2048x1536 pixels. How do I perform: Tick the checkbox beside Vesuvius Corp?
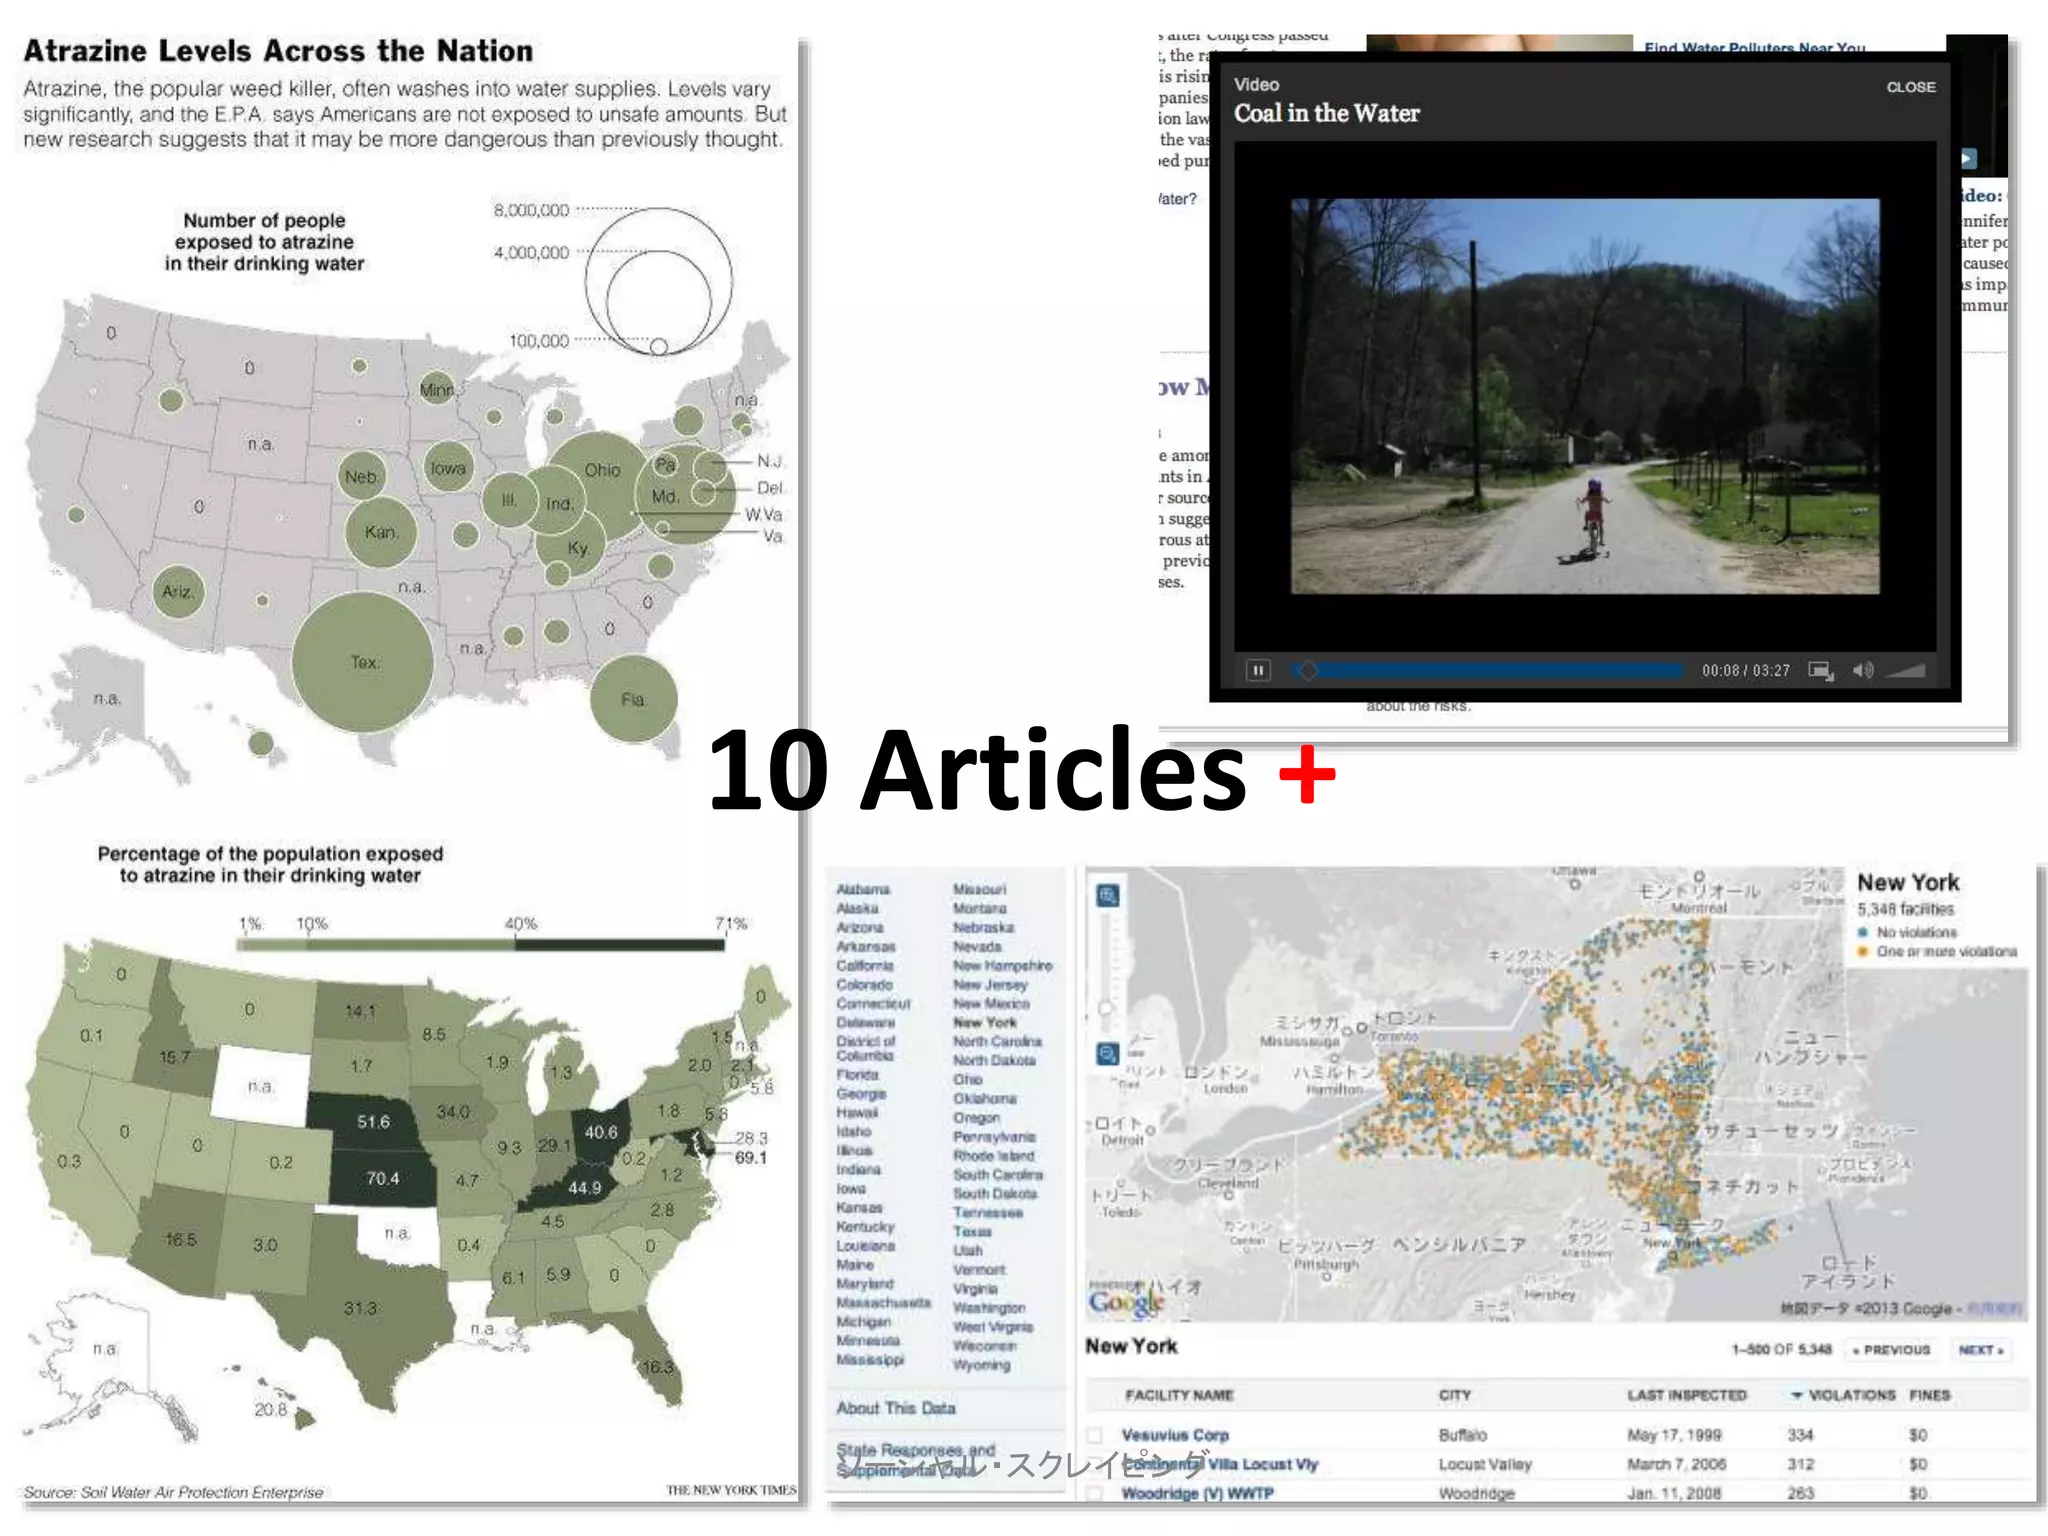point(1096,1435)
